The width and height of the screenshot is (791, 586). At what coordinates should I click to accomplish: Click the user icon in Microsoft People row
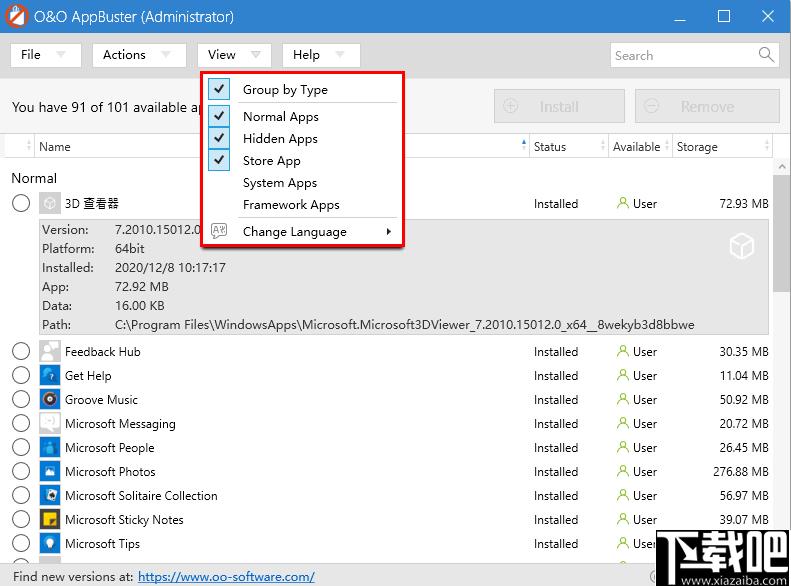(x=623, y=447)
